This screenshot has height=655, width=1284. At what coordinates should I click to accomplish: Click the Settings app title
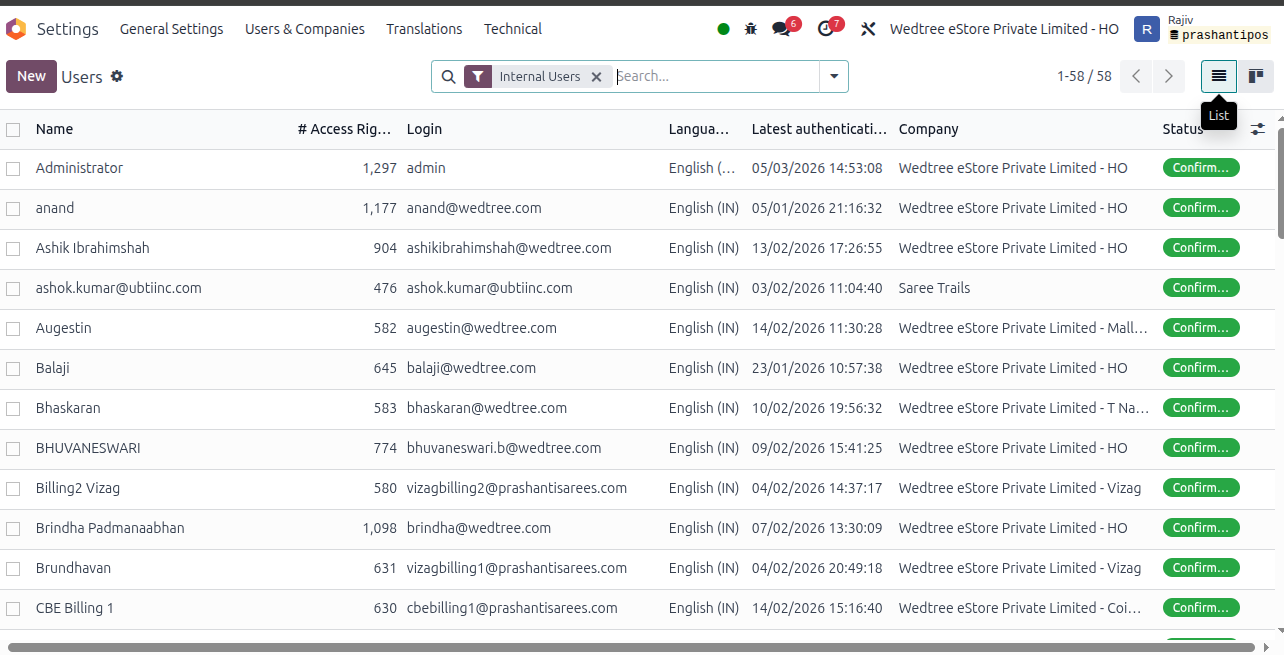click(68, 29)
